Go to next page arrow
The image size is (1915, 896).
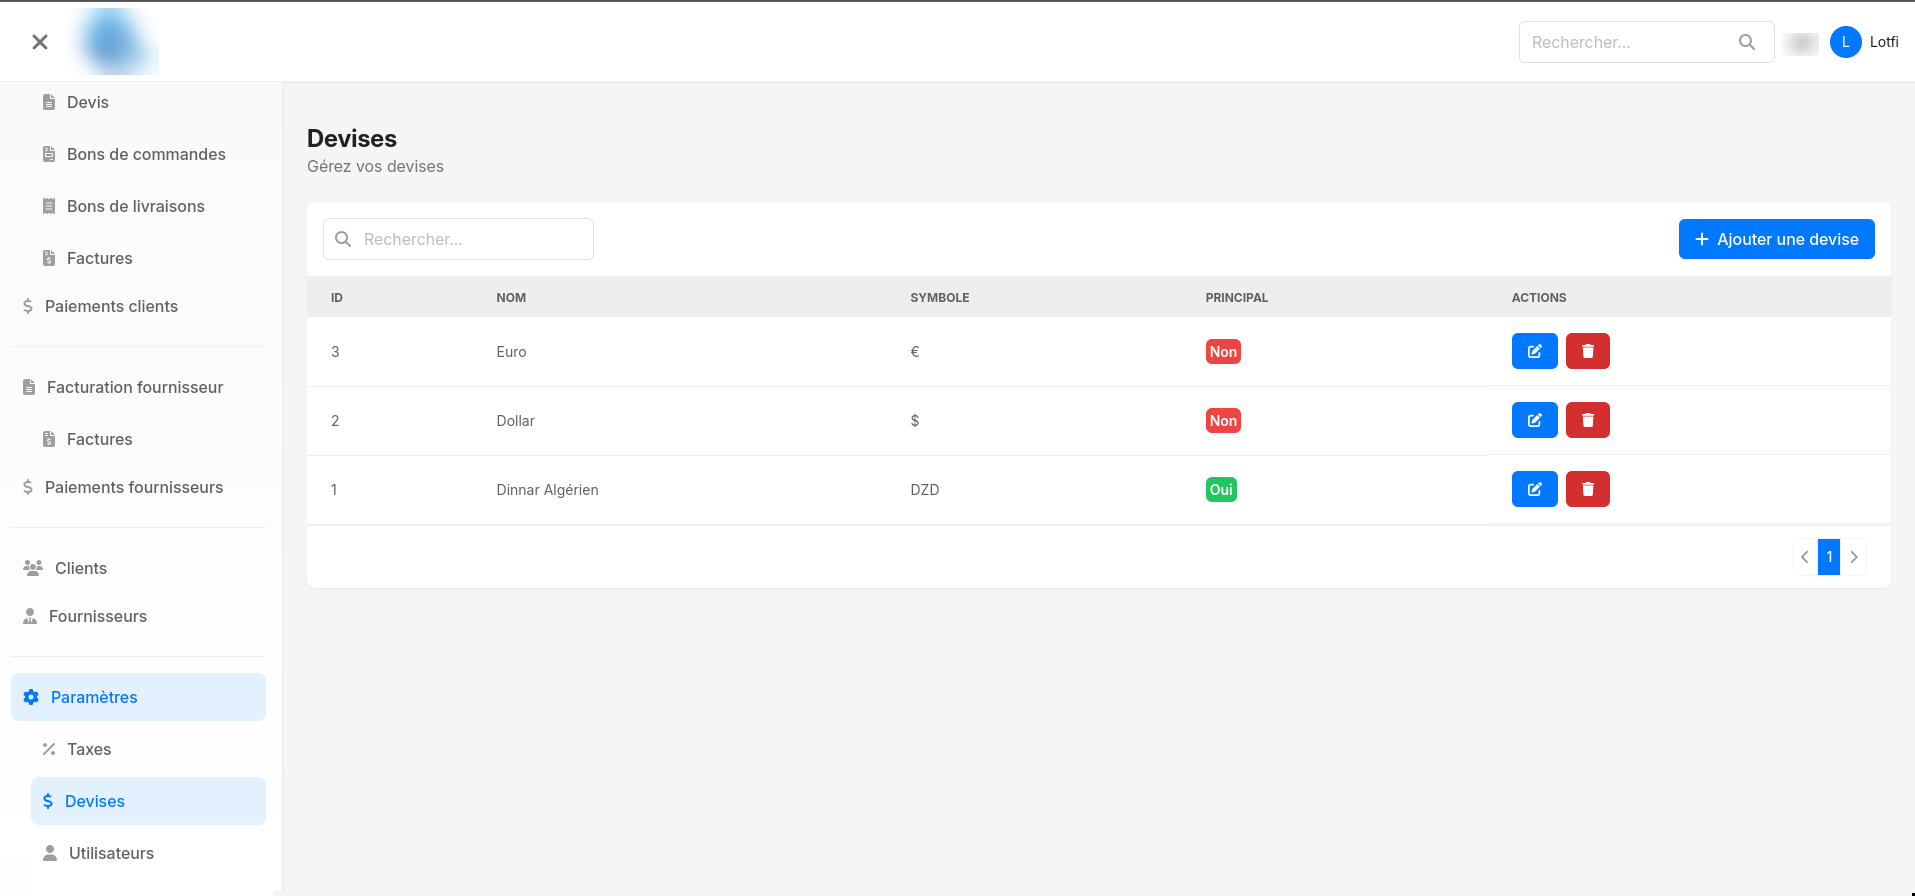point(1853,557)
